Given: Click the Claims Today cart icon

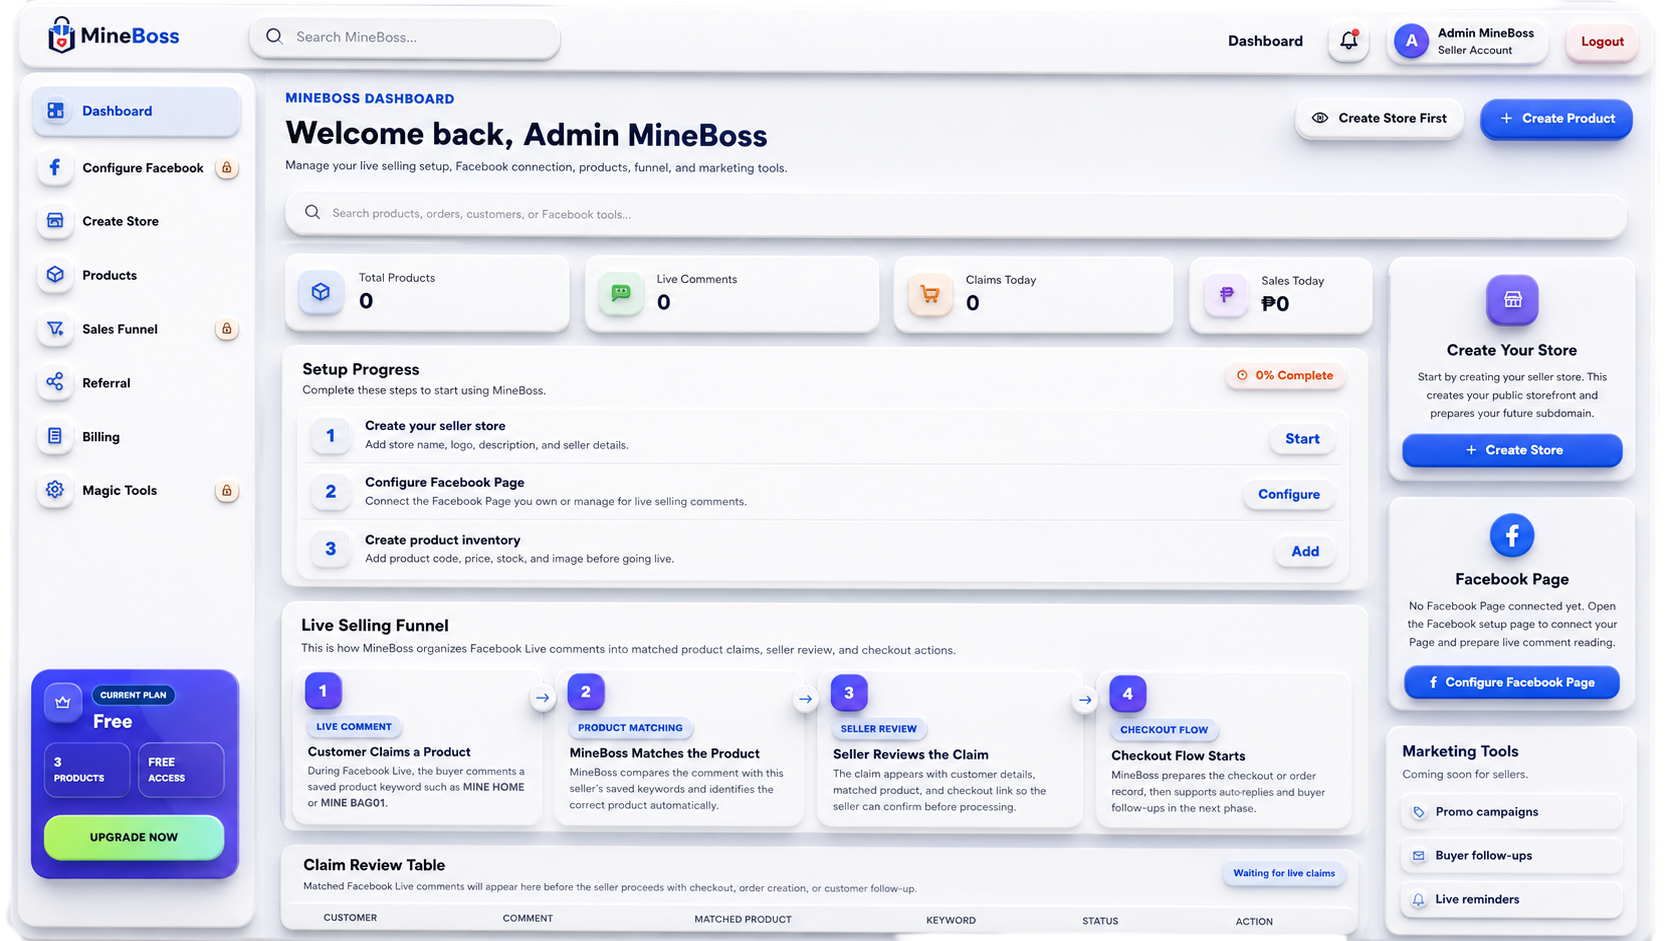Looking at the screenshot, I should pyautogui.click(x=930, y=294).
